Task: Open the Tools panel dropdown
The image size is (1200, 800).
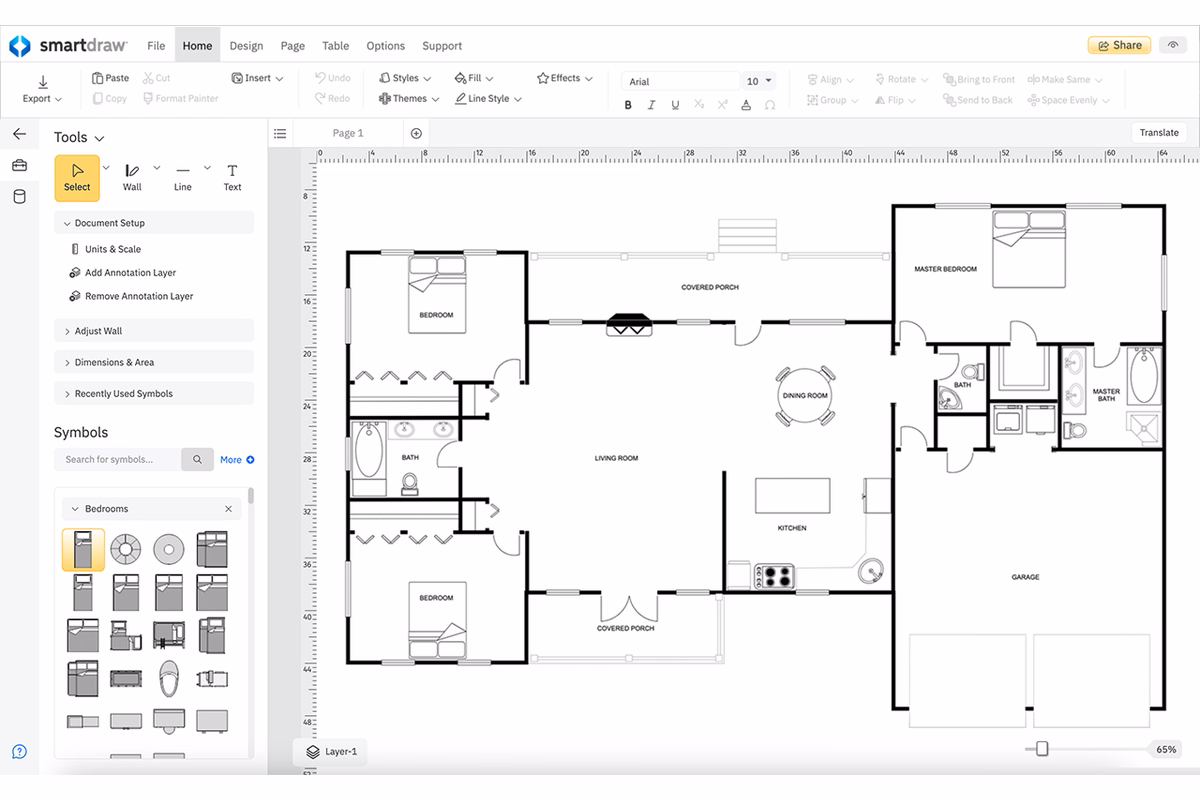Action: coord(80,138)
